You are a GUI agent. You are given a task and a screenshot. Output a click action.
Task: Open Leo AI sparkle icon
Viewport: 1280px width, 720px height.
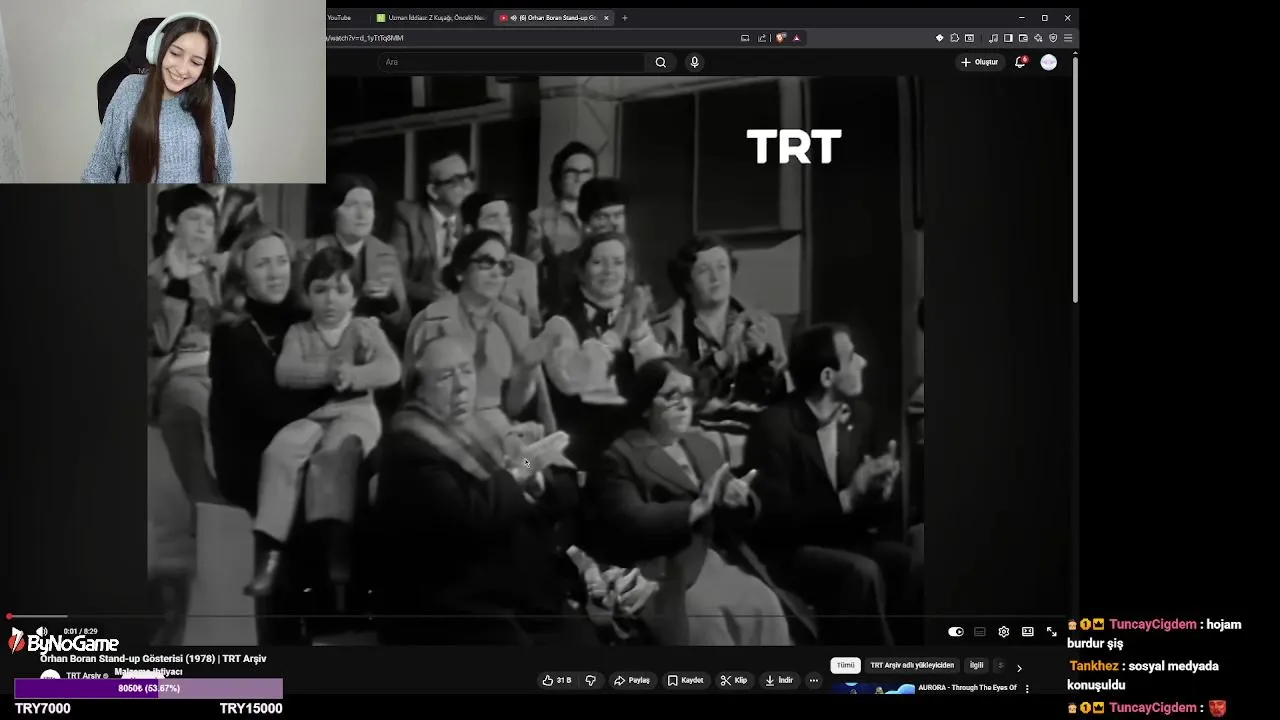(1038, 38)
